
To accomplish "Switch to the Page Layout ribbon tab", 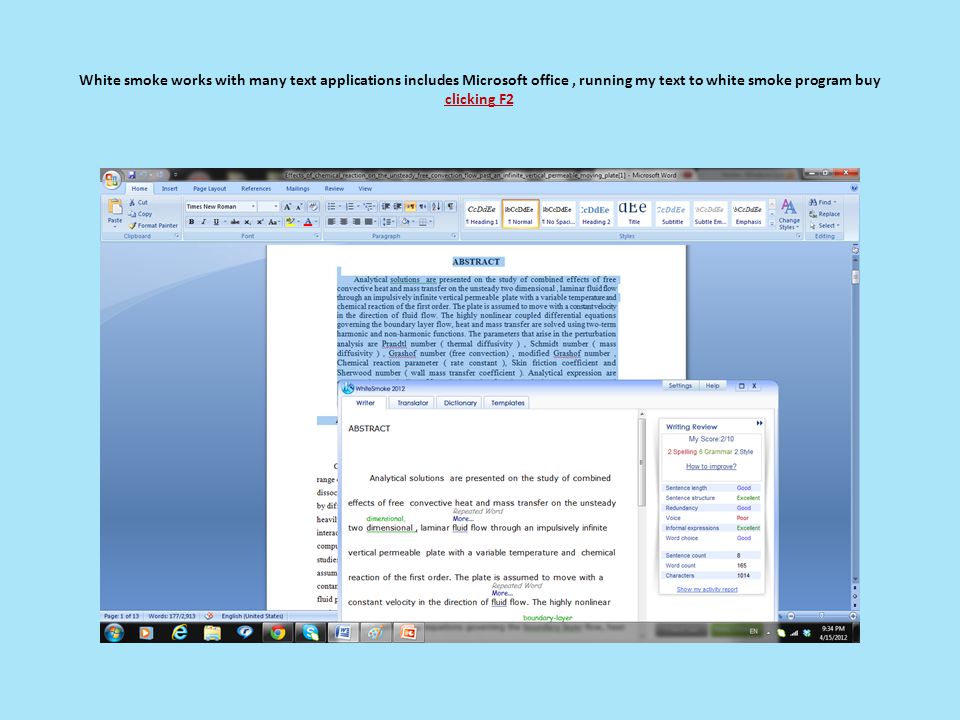I will click(209, 189).
